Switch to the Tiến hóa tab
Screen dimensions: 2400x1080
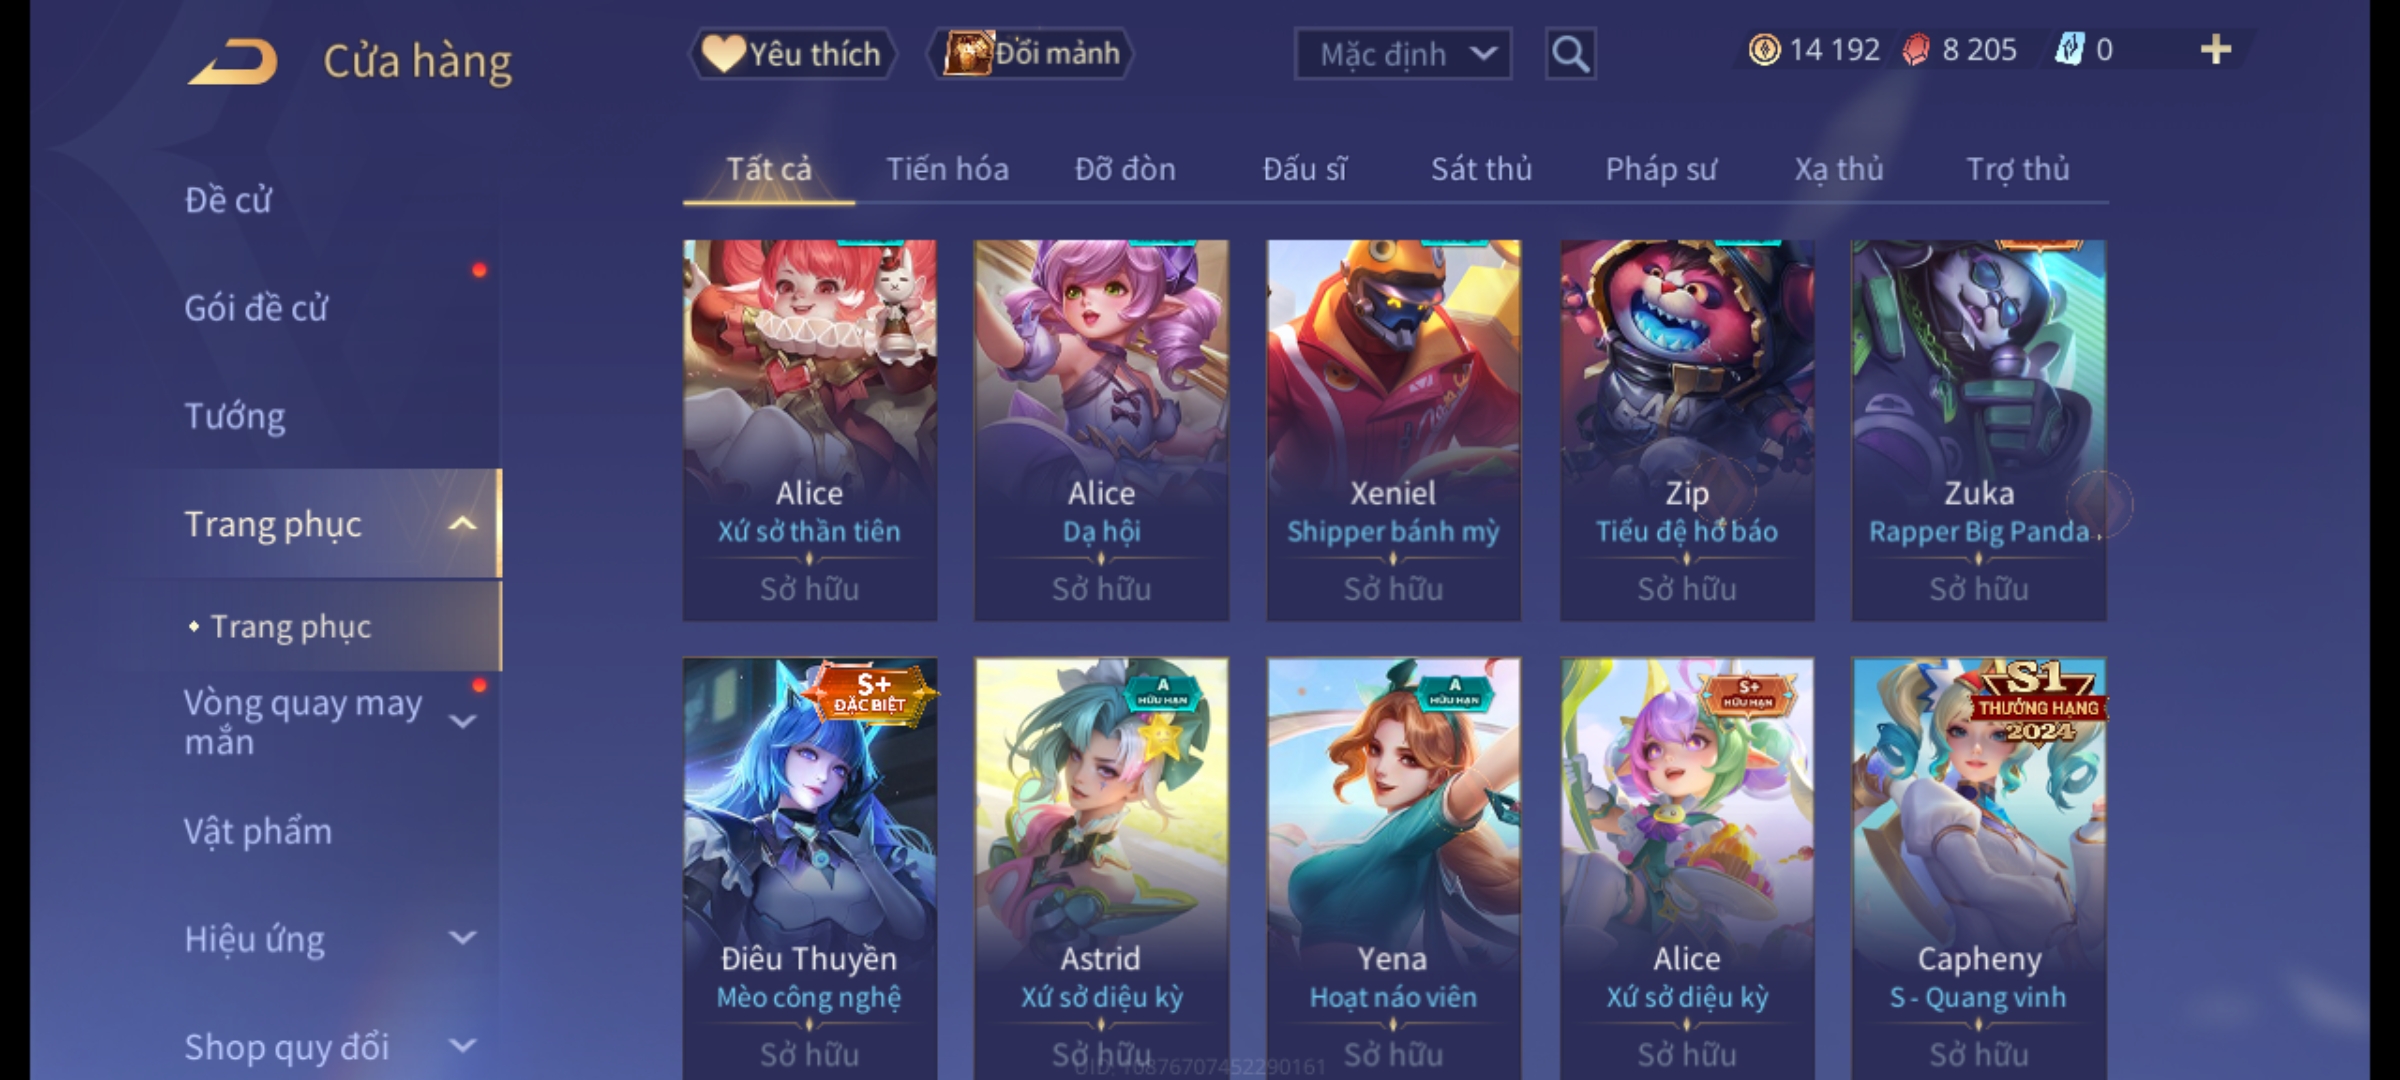click(x=947, y=169)
